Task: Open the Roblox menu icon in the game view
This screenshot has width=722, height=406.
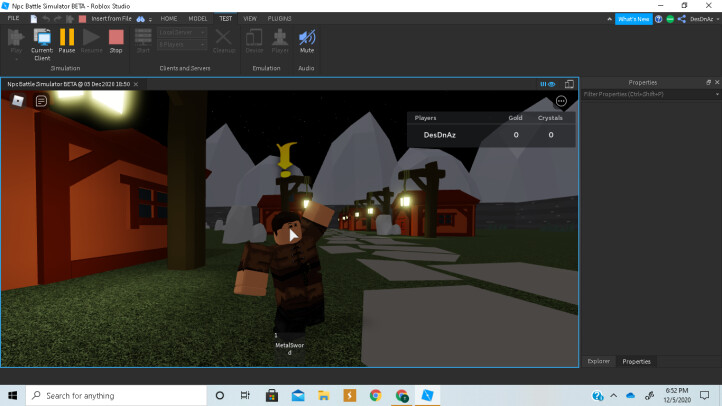Action: [x=17, y=101]
